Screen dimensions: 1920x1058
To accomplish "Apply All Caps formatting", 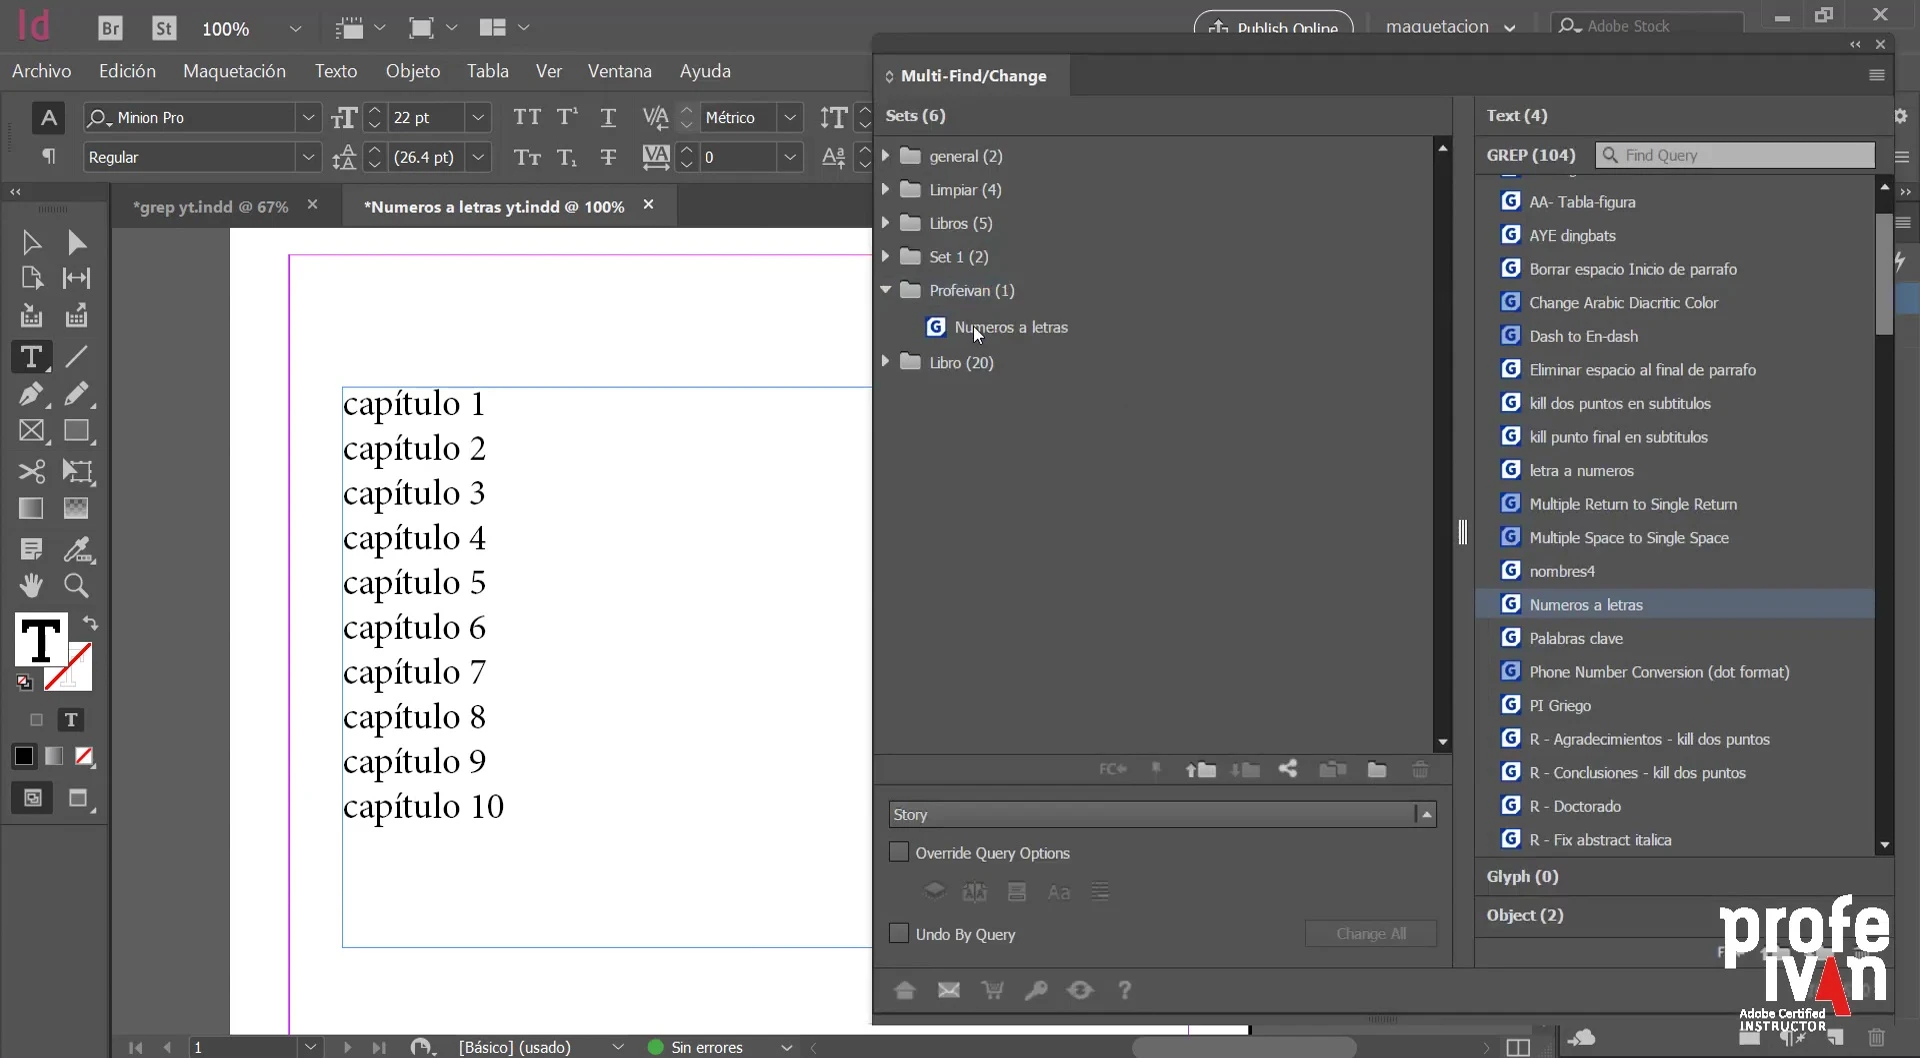I will coord(527,117).
